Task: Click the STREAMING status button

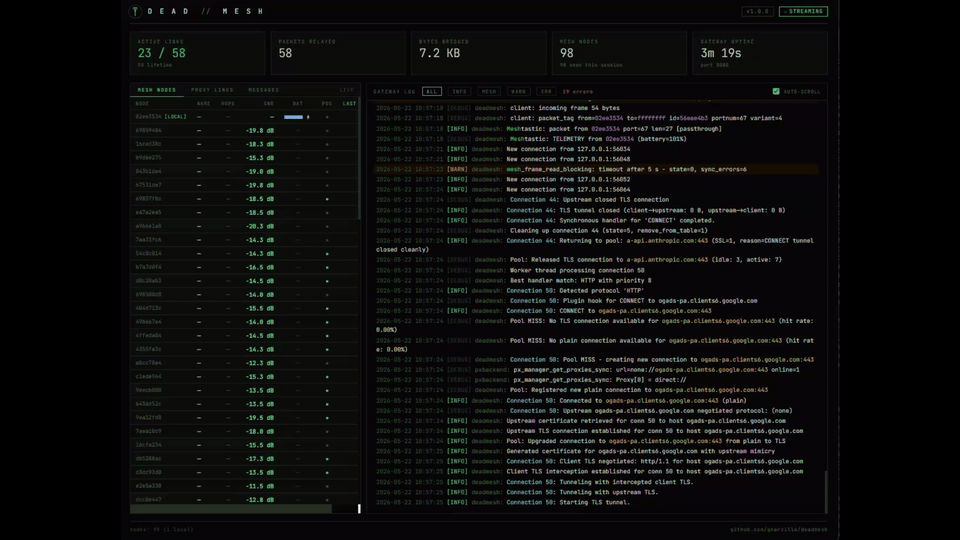Action: click(x=803, y=11)
